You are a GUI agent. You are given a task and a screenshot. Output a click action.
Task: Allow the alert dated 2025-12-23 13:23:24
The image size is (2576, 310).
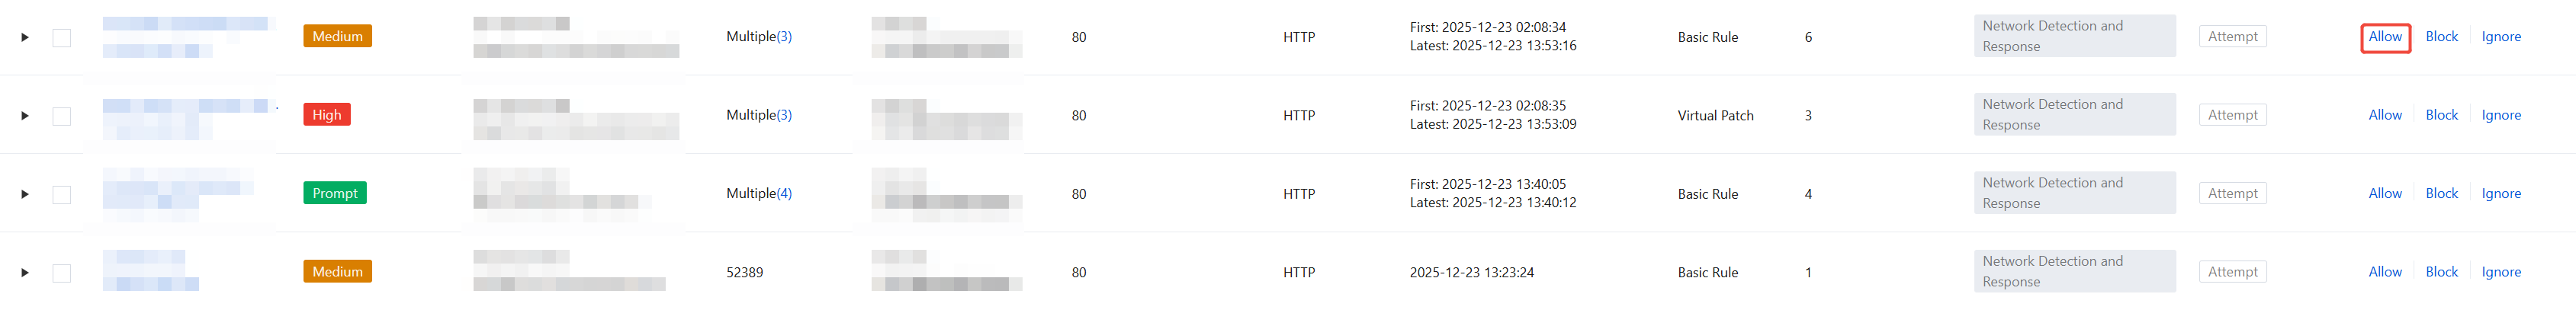click(2384, 272)
